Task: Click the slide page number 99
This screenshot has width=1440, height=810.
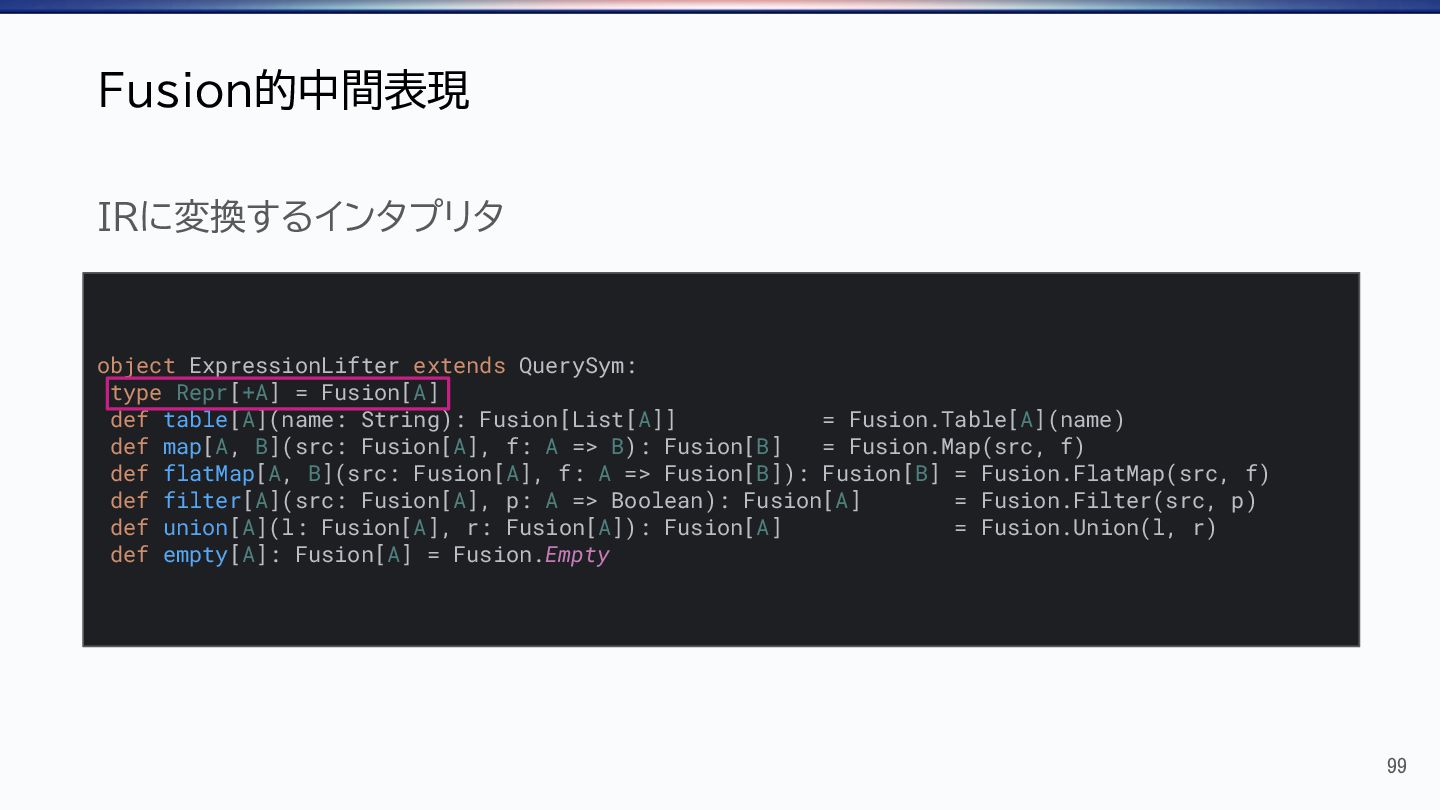Action: point(1396,766)
